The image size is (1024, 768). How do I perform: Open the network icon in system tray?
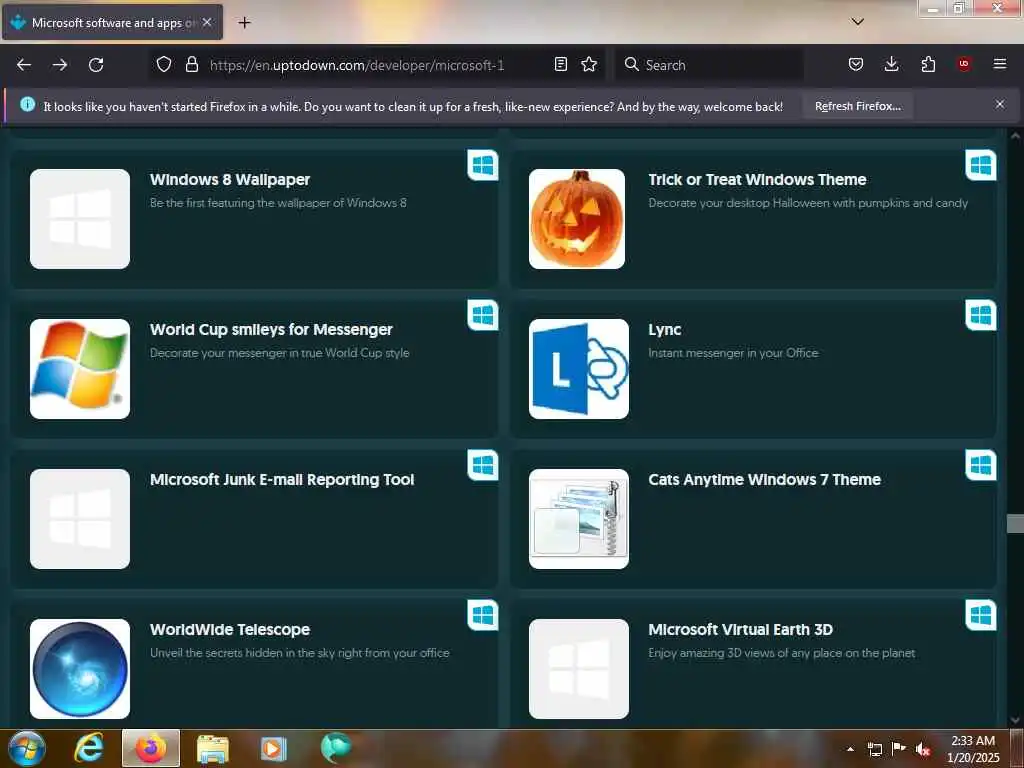(874, 749)
